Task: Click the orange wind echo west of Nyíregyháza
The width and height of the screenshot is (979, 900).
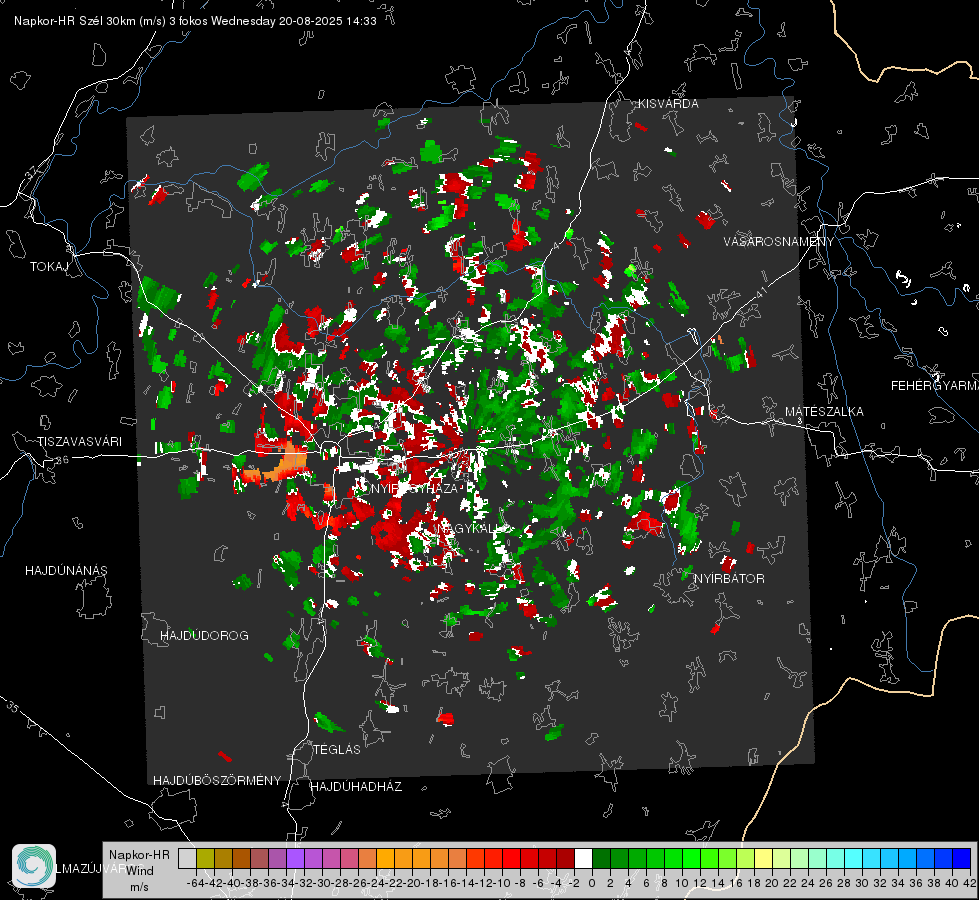Action: click(x=287, y=463)
